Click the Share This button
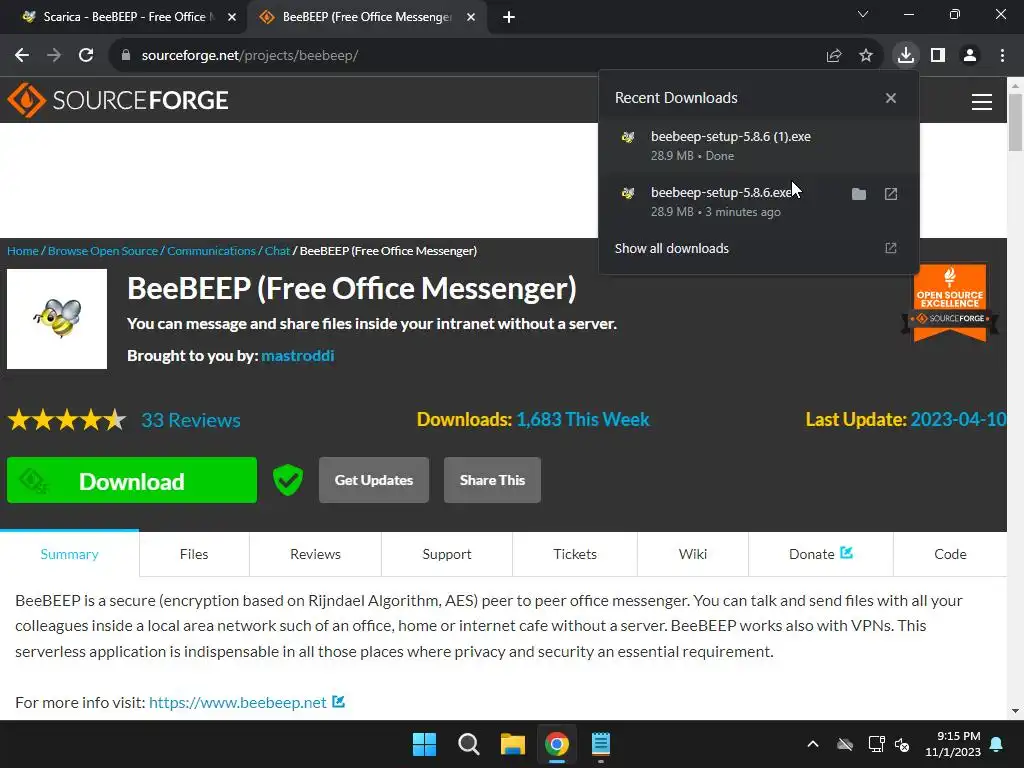The image size is (1024, 768). [492, 480]
